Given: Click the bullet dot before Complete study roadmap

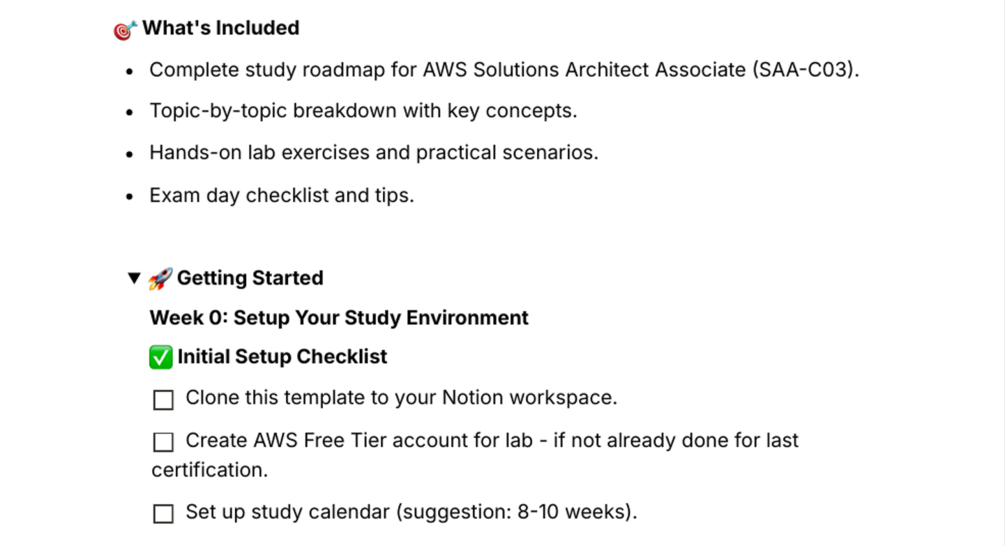Looking at the screenshot, I should (x=129, y=71).
